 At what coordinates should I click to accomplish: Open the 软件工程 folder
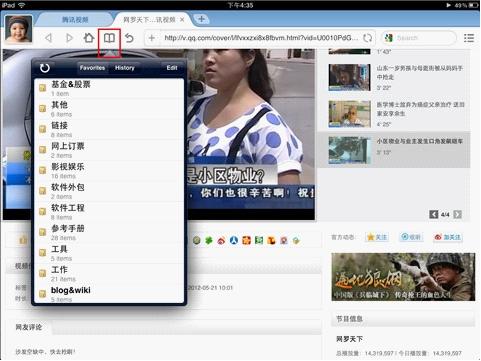(x=109, y=212)
